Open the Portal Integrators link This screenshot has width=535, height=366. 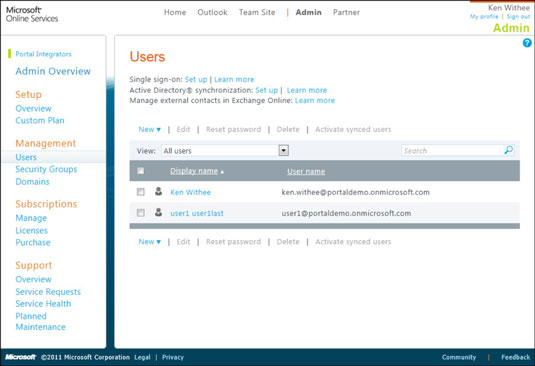click(43, 54)
